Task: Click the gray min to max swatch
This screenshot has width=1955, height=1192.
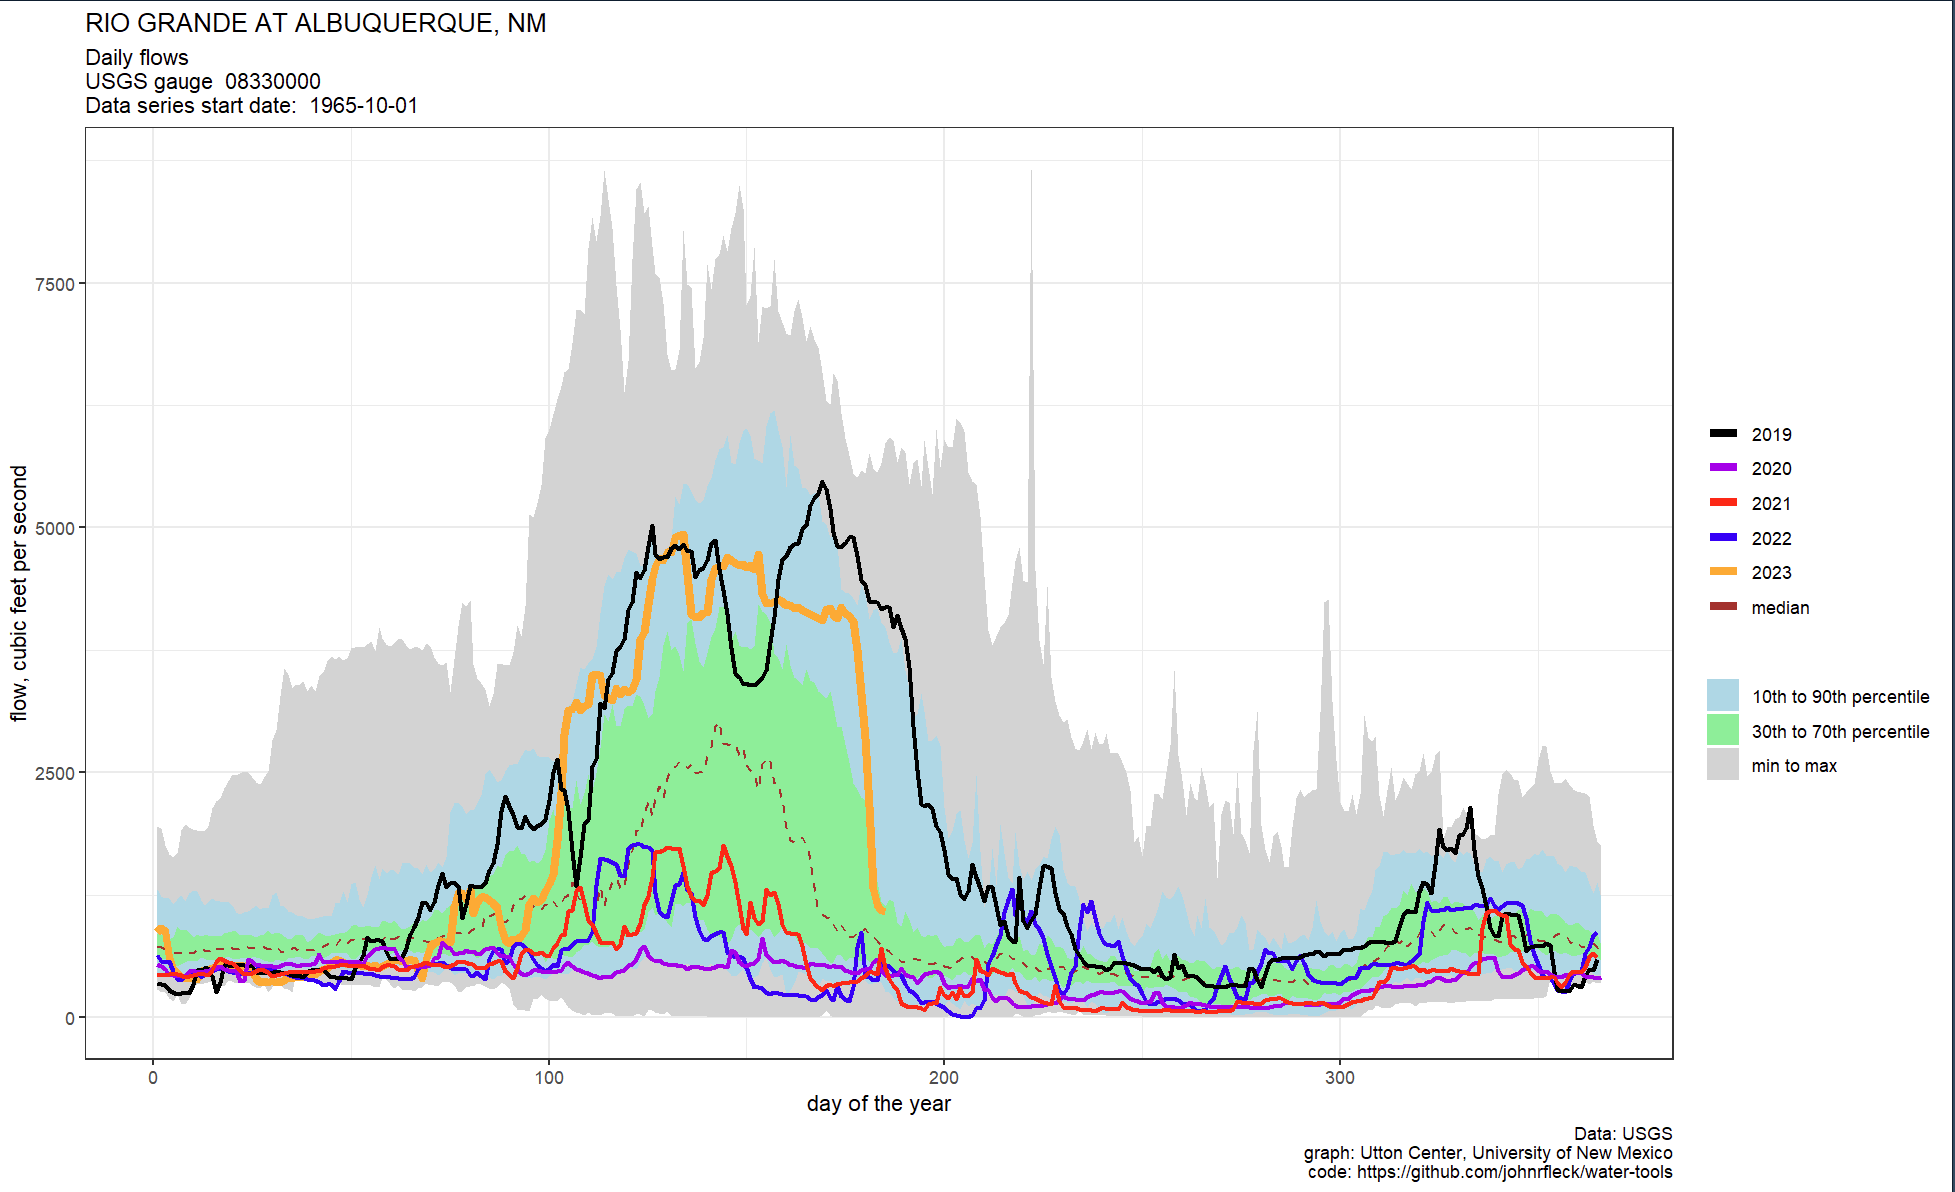Action: [x=1723, y=765]
